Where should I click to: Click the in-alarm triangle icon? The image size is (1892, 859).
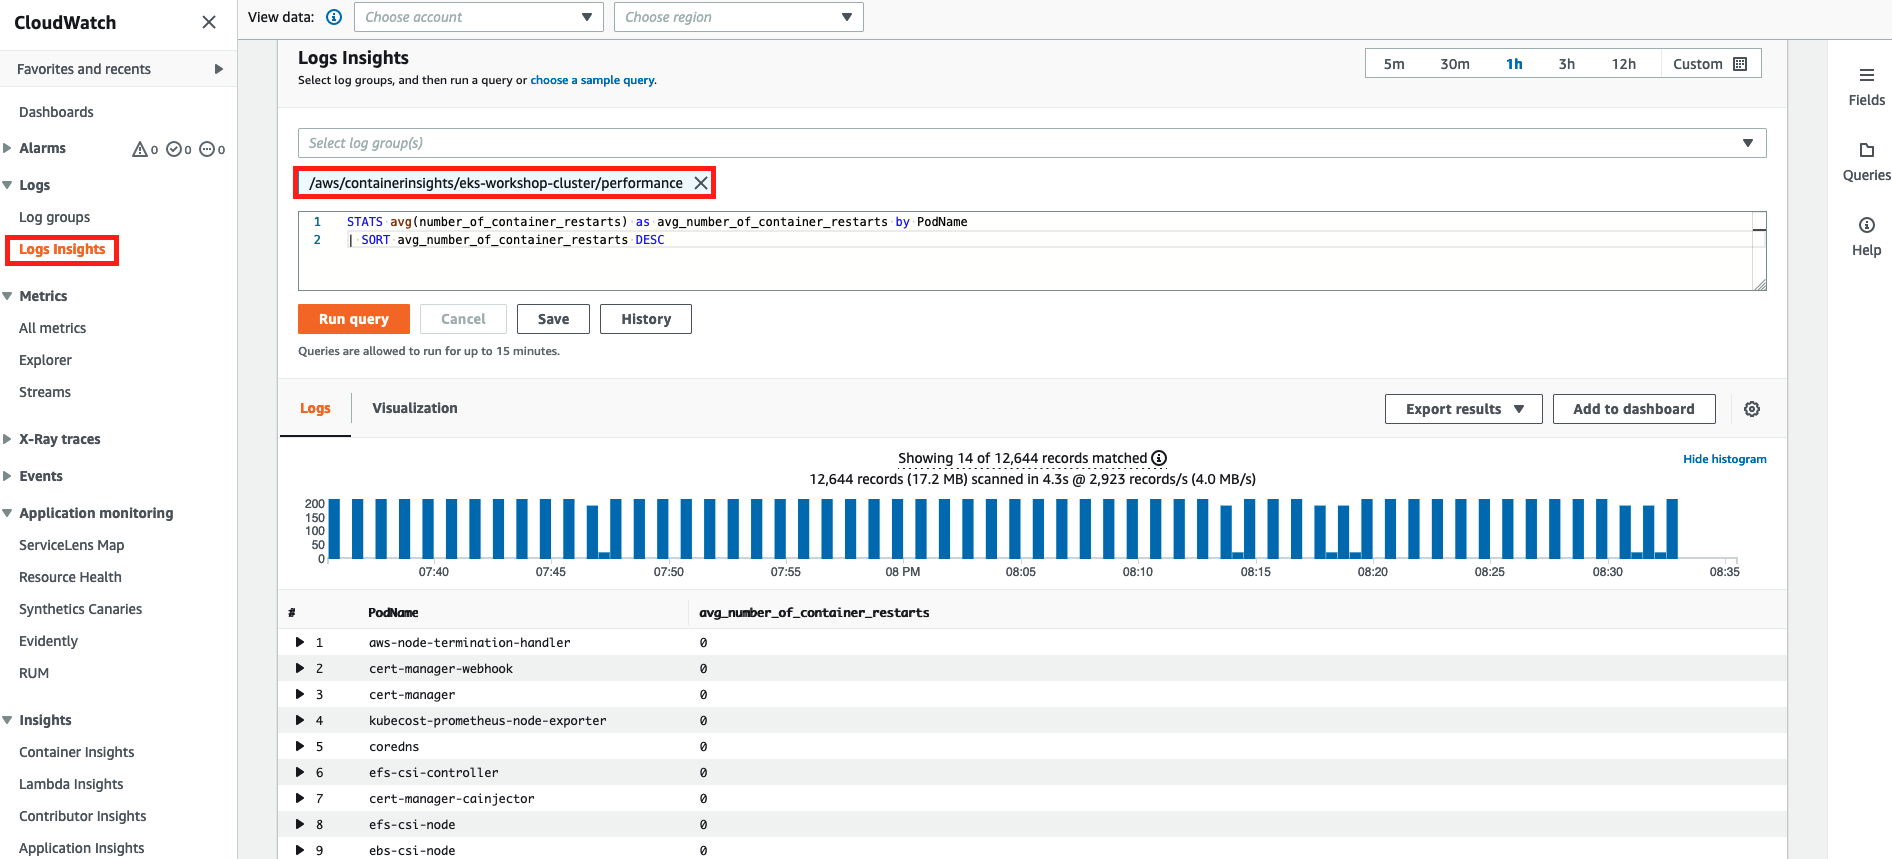click(140, 149)
